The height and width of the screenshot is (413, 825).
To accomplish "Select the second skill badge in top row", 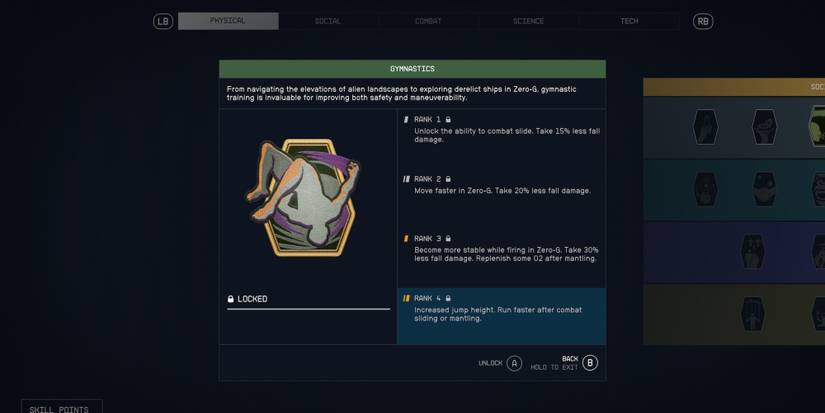I will [x=764, y=127].
